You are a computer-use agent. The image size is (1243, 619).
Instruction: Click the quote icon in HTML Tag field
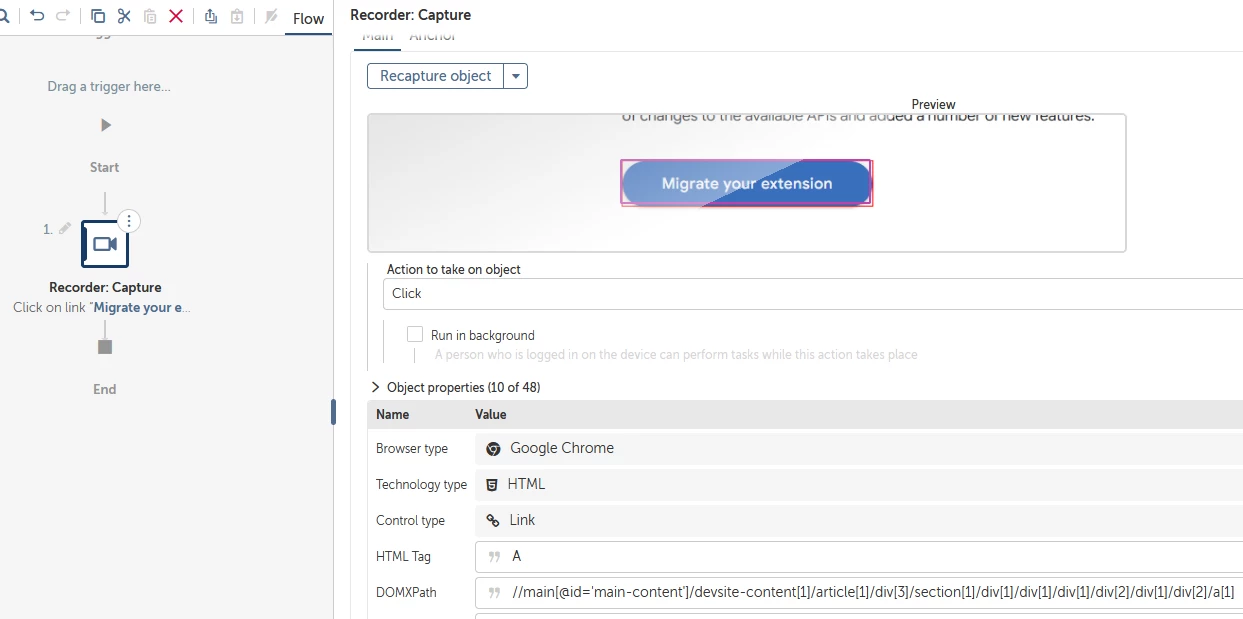(494, 557)
